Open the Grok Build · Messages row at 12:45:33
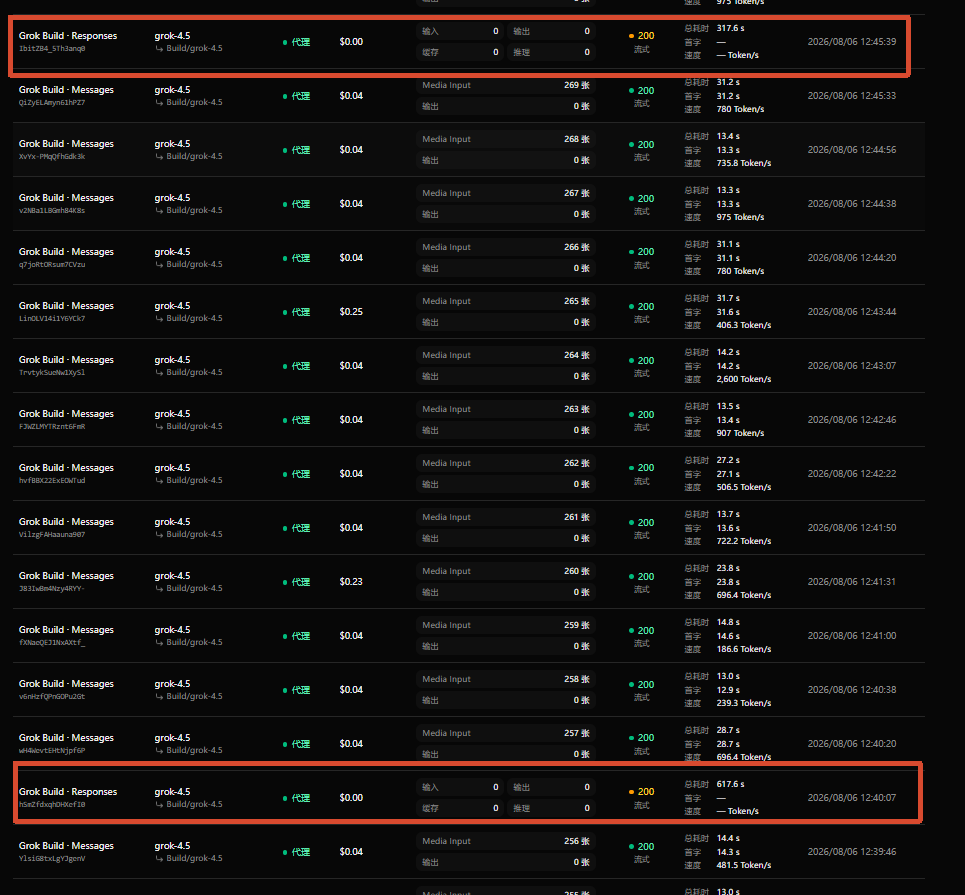The image size is (965, 895). click(468, 95)
